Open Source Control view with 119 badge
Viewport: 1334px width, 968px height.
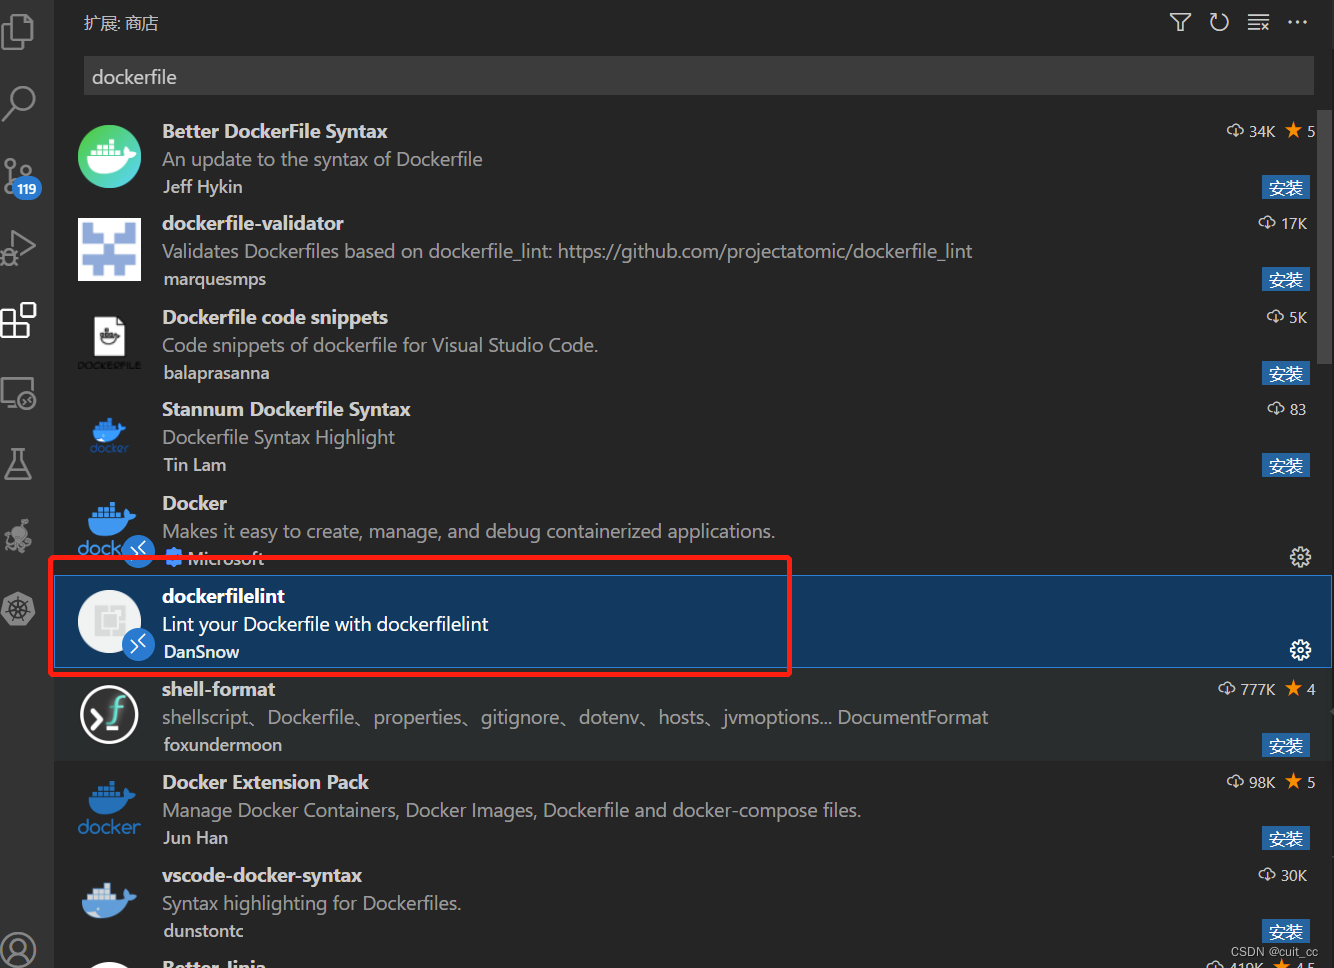[x=21, y=178]
